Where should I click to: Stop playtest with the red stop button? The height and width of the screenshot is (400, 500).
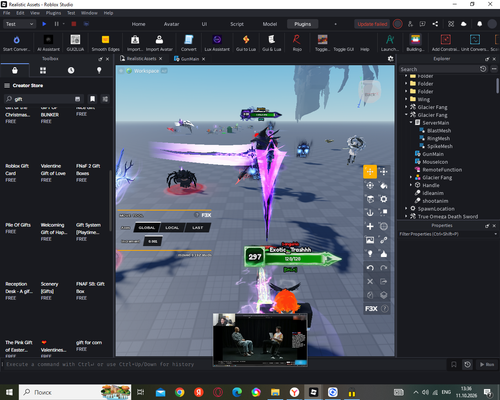[x=74, y=24]
